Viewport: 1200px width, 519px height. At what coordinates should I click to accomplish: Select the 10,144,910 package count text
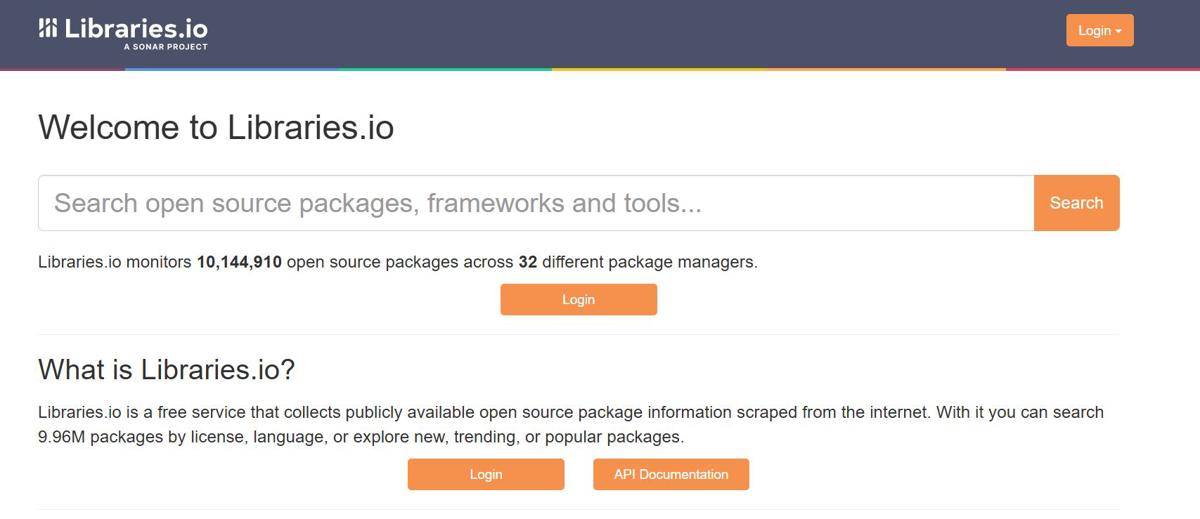(239, 262)
